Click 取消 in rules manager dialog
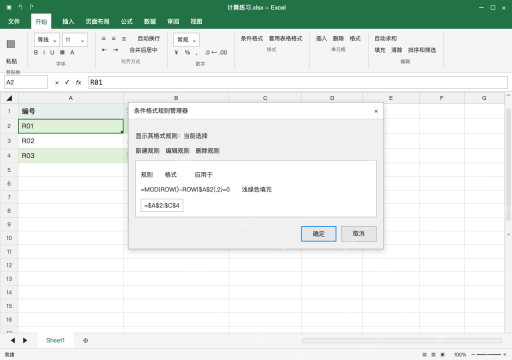512x360 pixels. (x=359, y=234)
